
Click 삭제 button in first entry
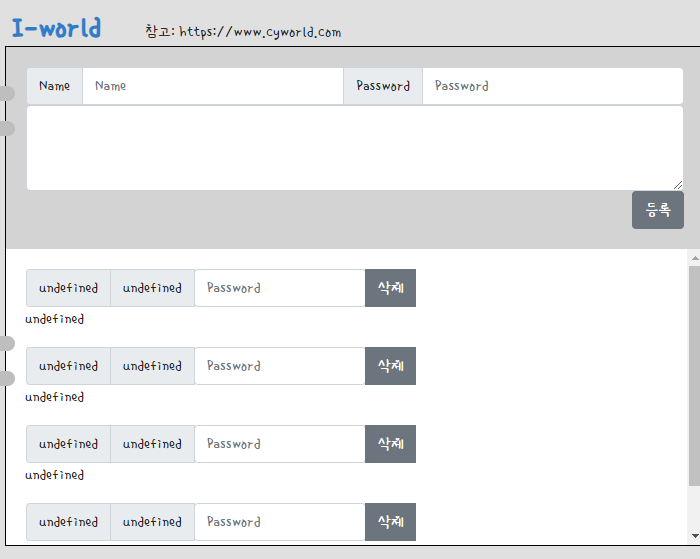[390, 288]
